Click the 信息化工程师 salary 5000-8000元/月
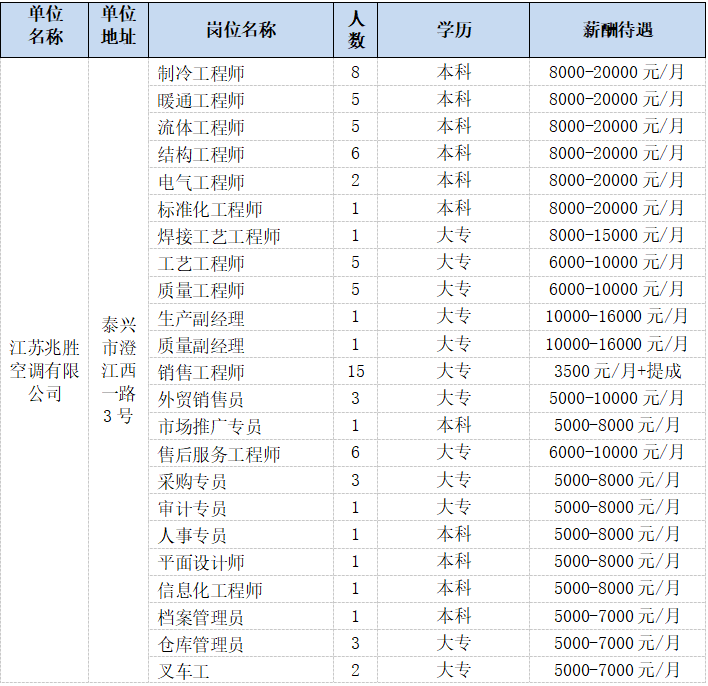This screenshot has width=708, height=686. [617, 588]
